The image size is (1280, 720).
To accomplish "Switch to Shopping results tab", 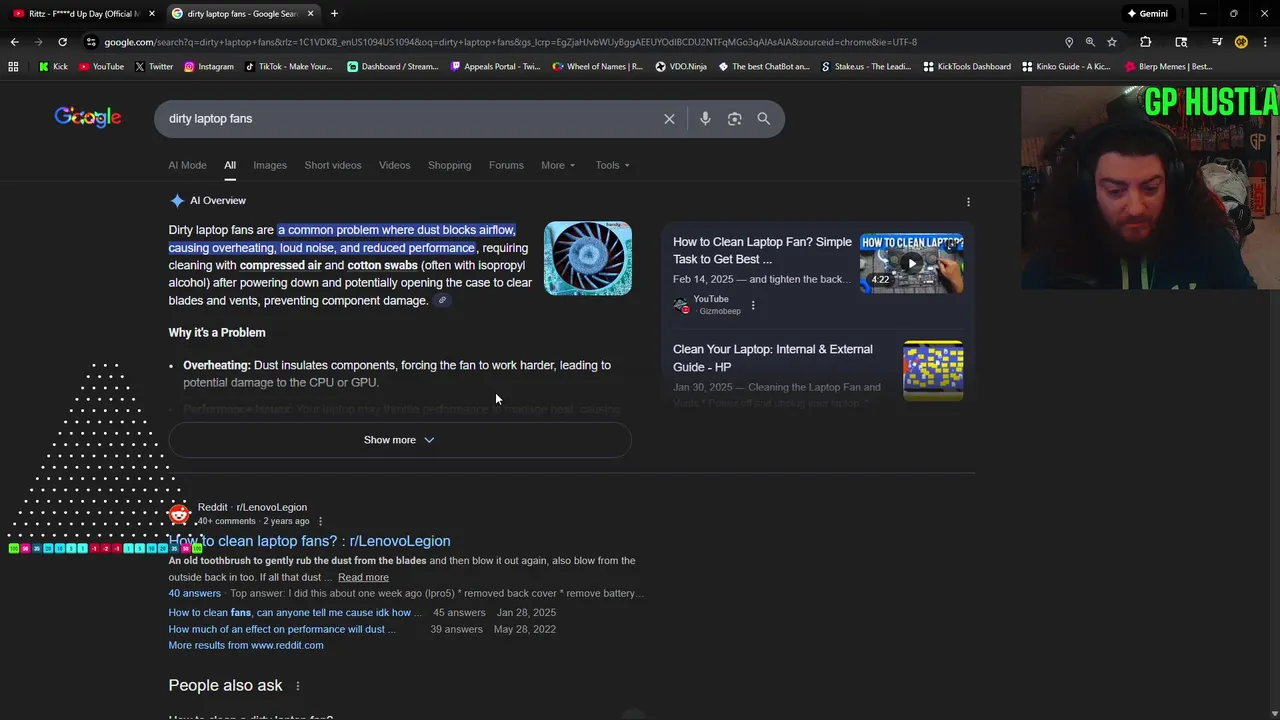I will click(x=450, y=166).
